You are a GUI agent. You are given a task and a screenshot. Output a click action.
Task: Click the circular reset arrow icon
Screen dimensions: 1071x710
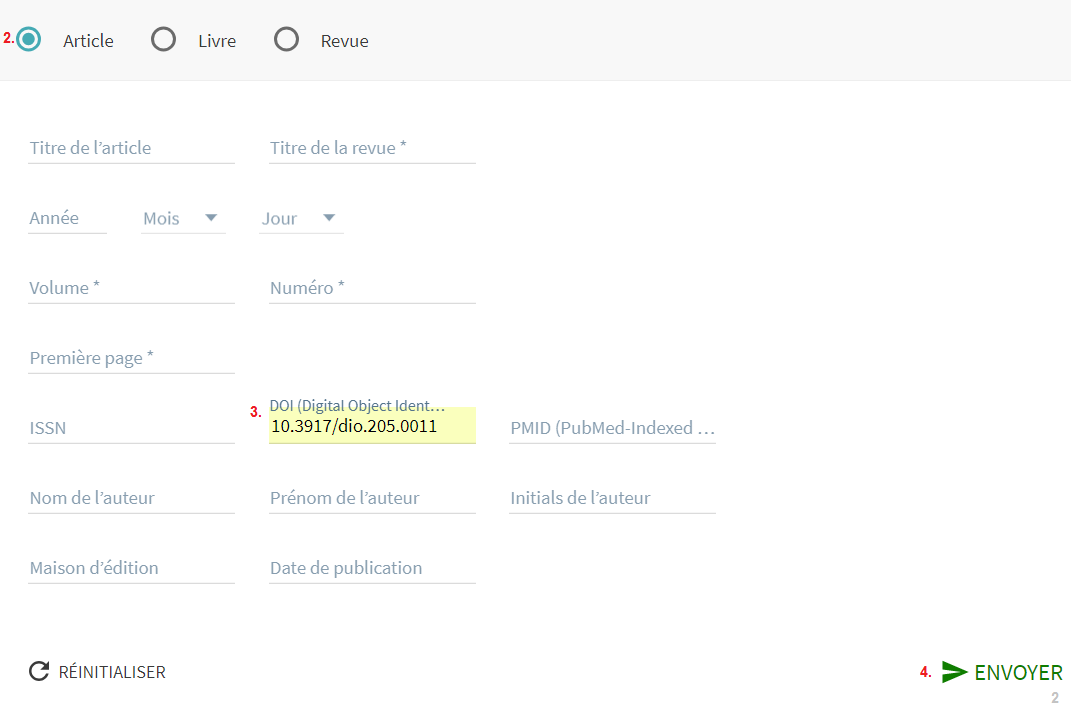[x=39, y=672]
